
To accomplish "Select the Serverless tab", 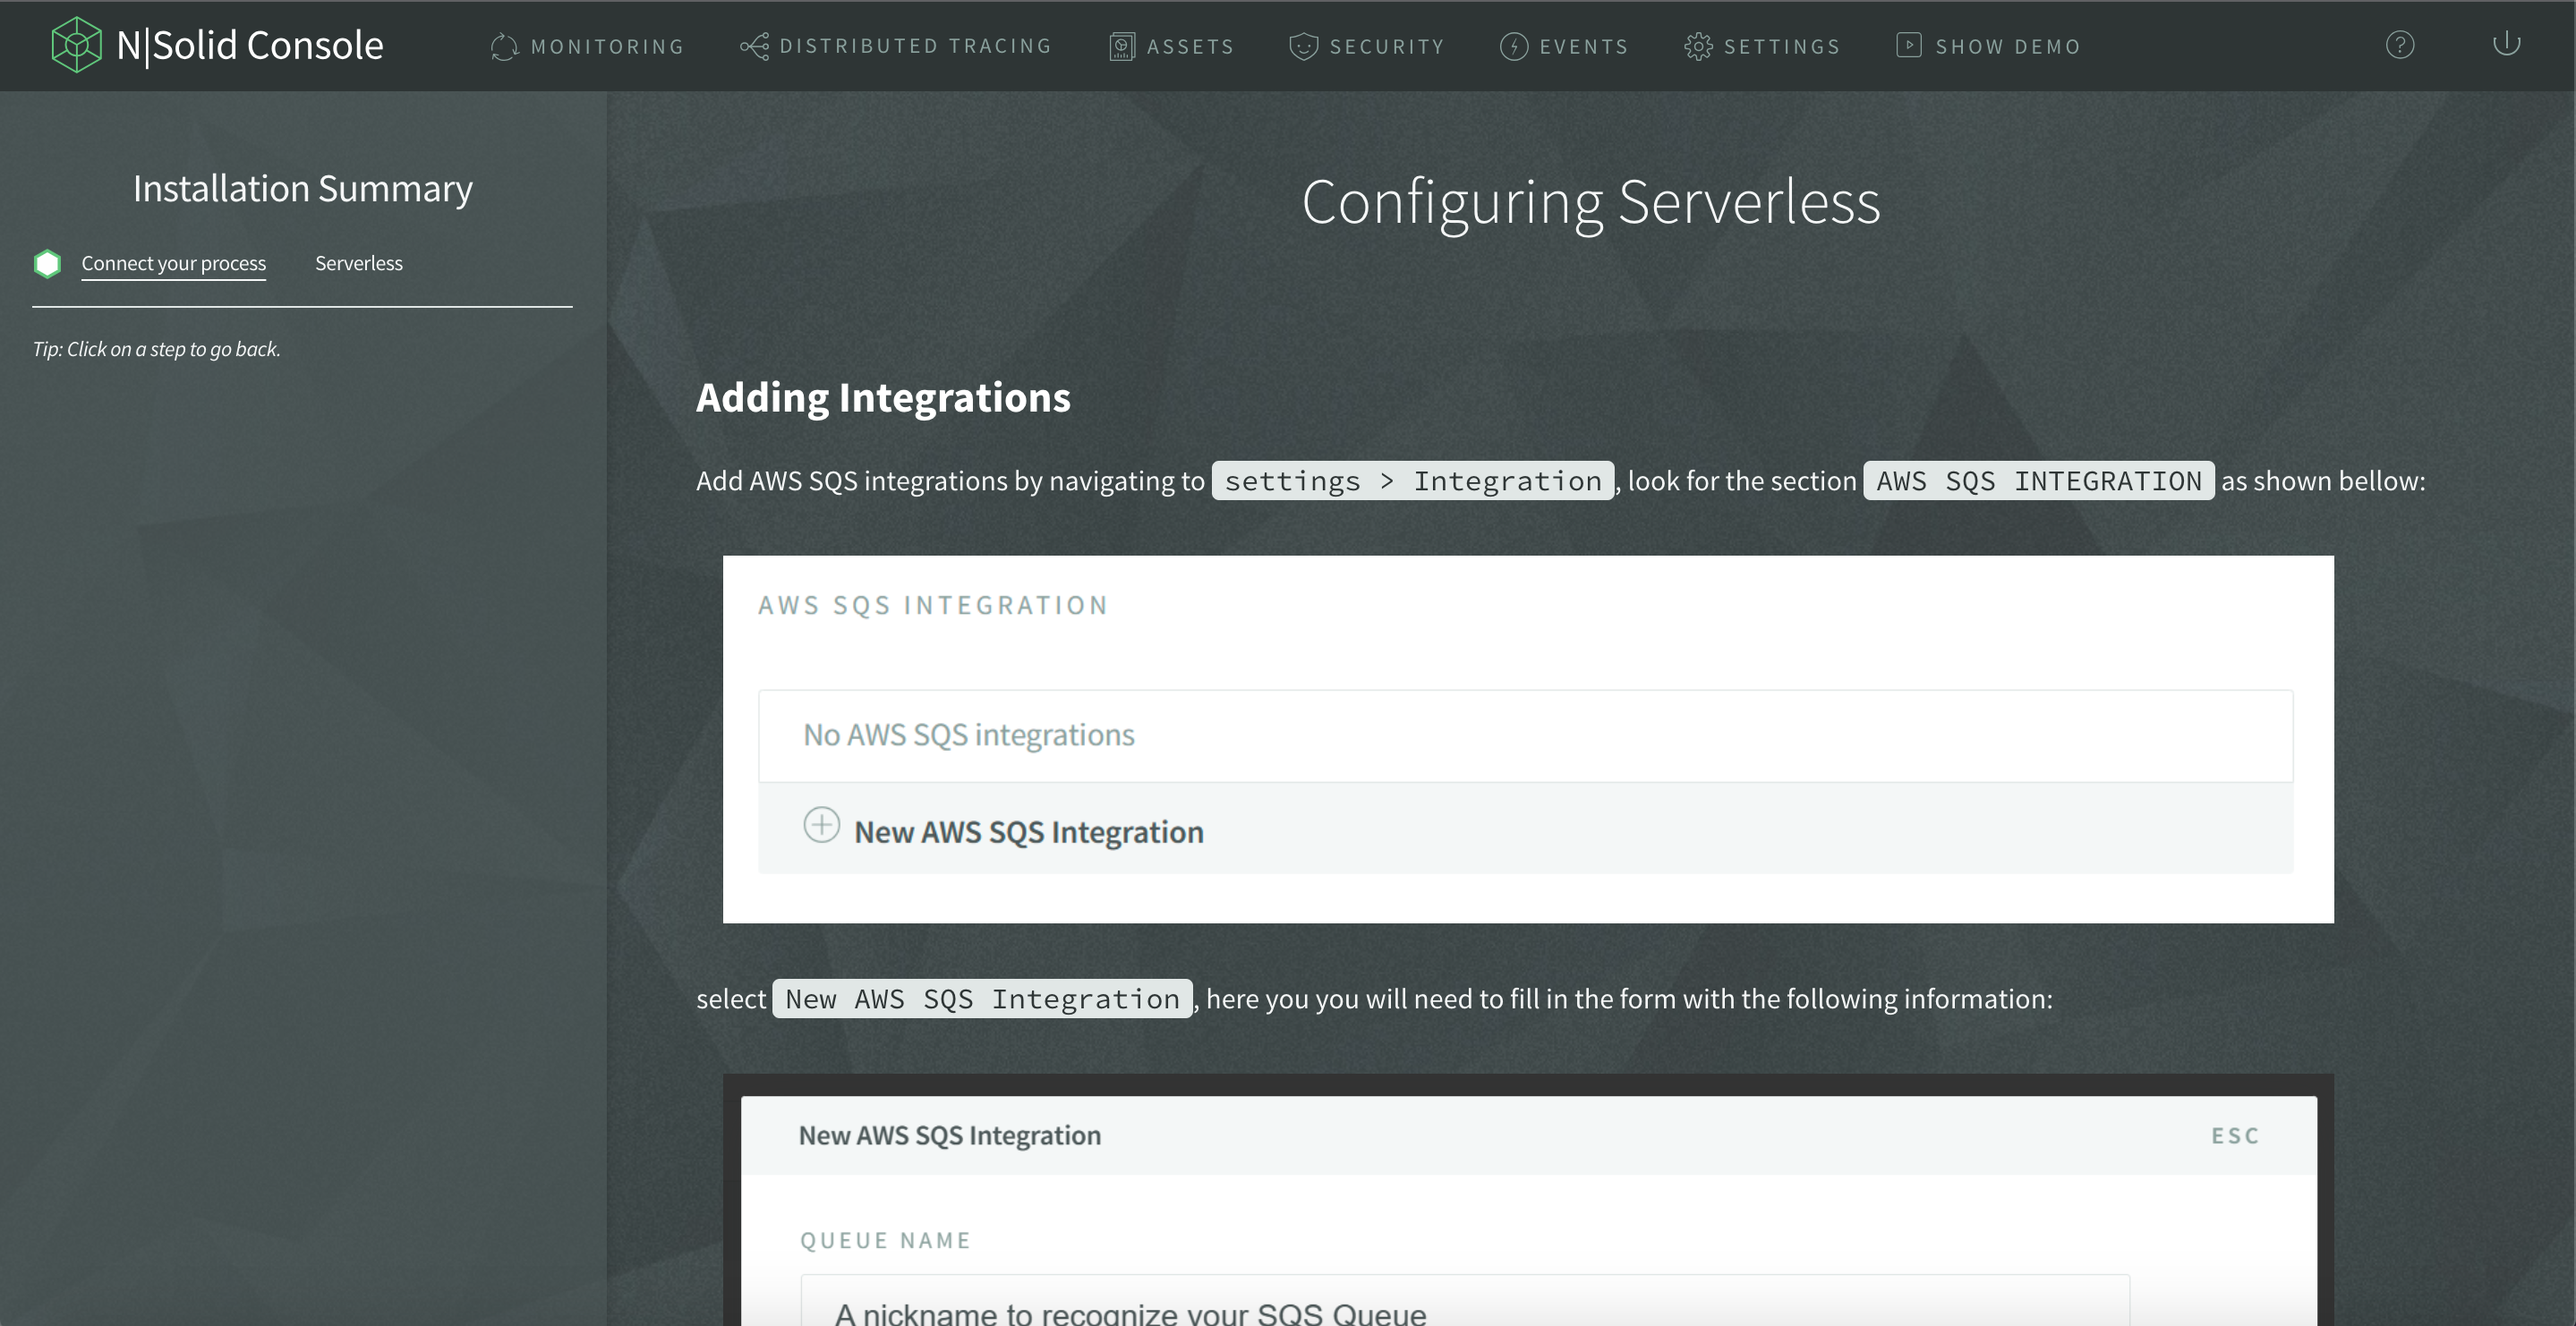I will click(x=359, y=262).
